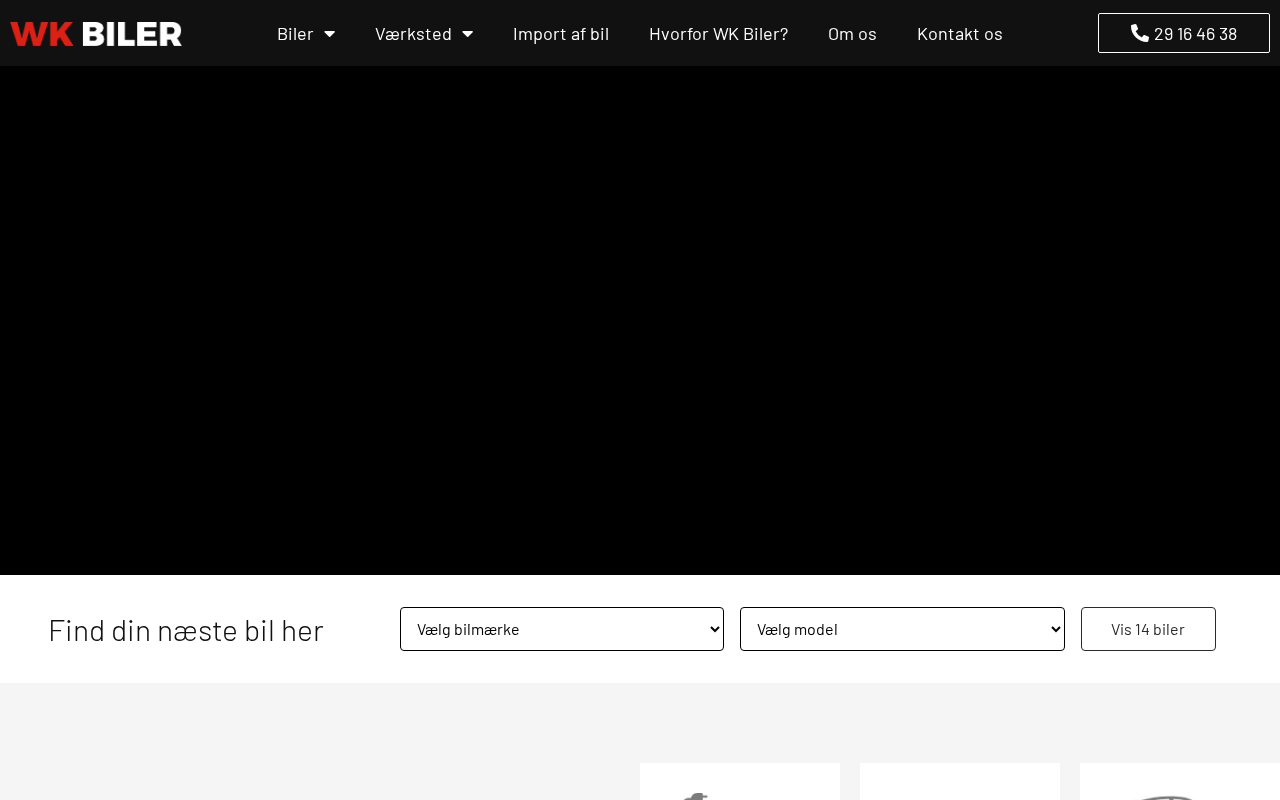Image resolution: width=1280 pixels, height=800 pixels.
Task: Go to Import af bil page
Action: [561, 34]
